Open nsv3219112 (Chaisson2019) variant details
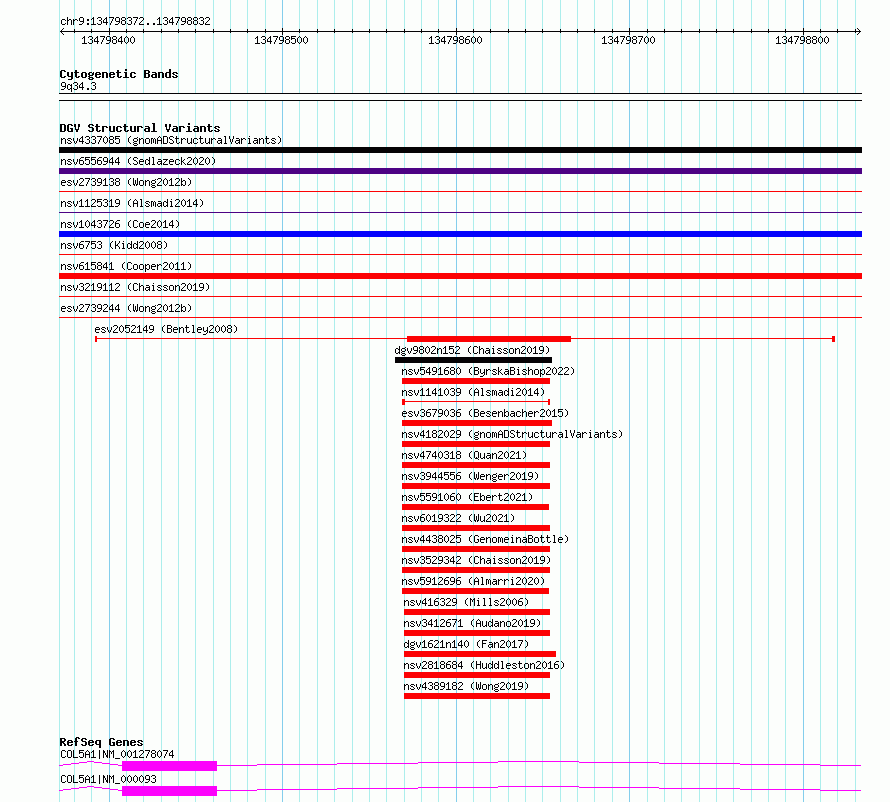Viewport: 890px width, 802px height. point(135,287)
